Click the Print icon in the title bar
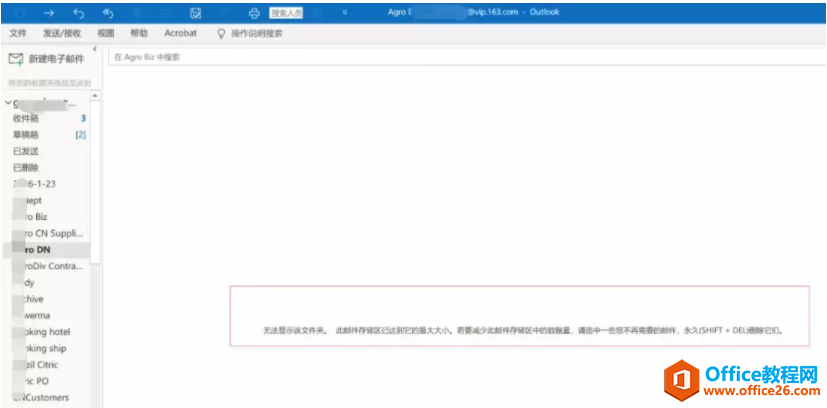Screen dimensions: 827x408 [254, 13]
